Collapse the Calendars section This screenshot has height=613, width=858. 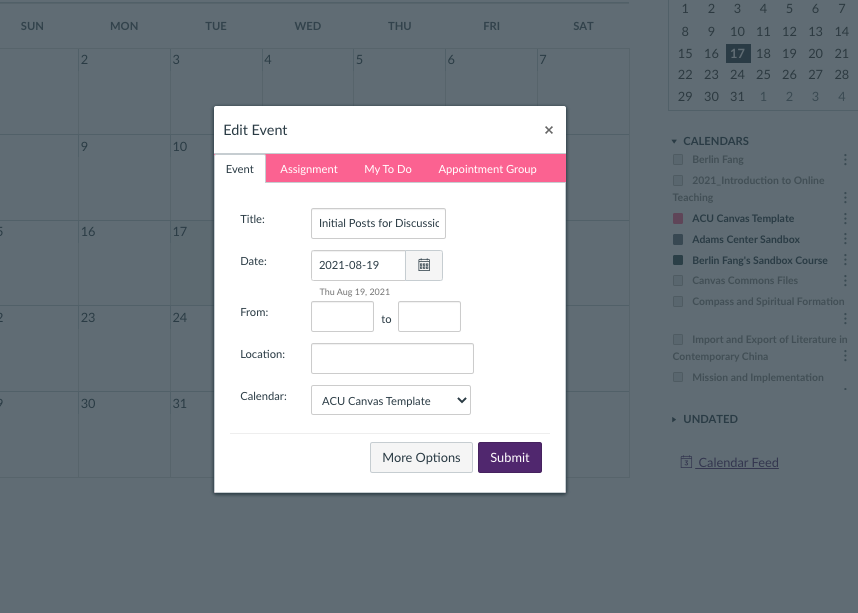[674, 141]
